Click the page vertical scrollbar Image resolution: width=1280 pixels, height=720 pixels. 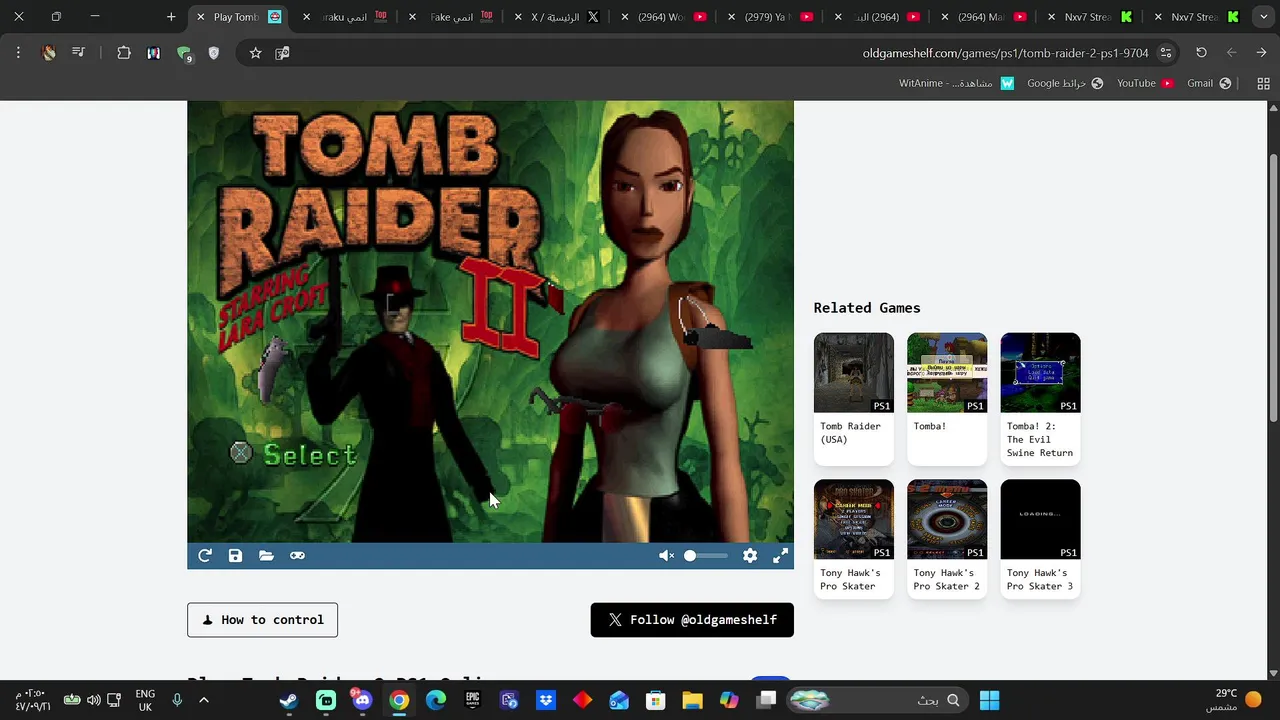(1273, 287)
